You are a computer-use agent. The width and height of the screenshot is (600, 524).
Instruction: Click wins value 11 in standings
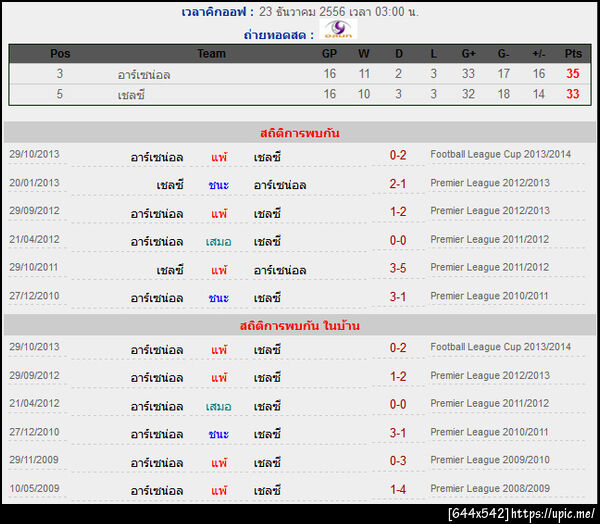364,73
